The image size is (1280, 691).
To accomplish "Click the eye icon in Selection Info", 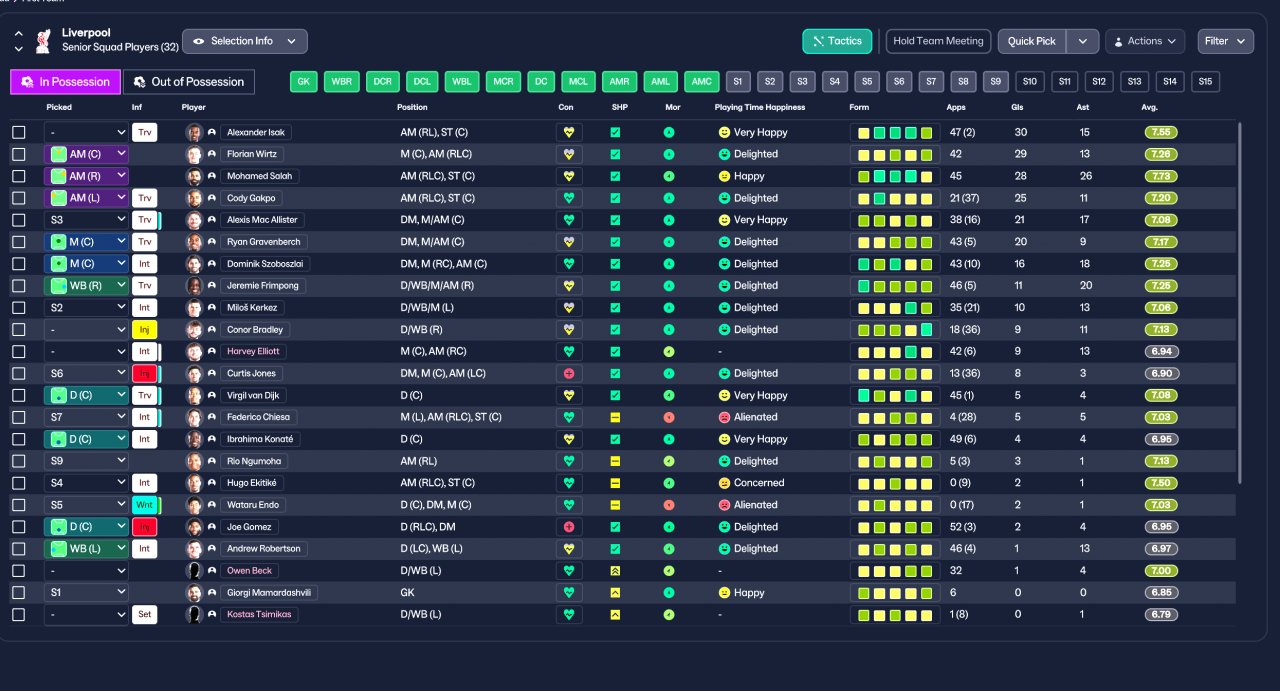I will tap(199, 41).
